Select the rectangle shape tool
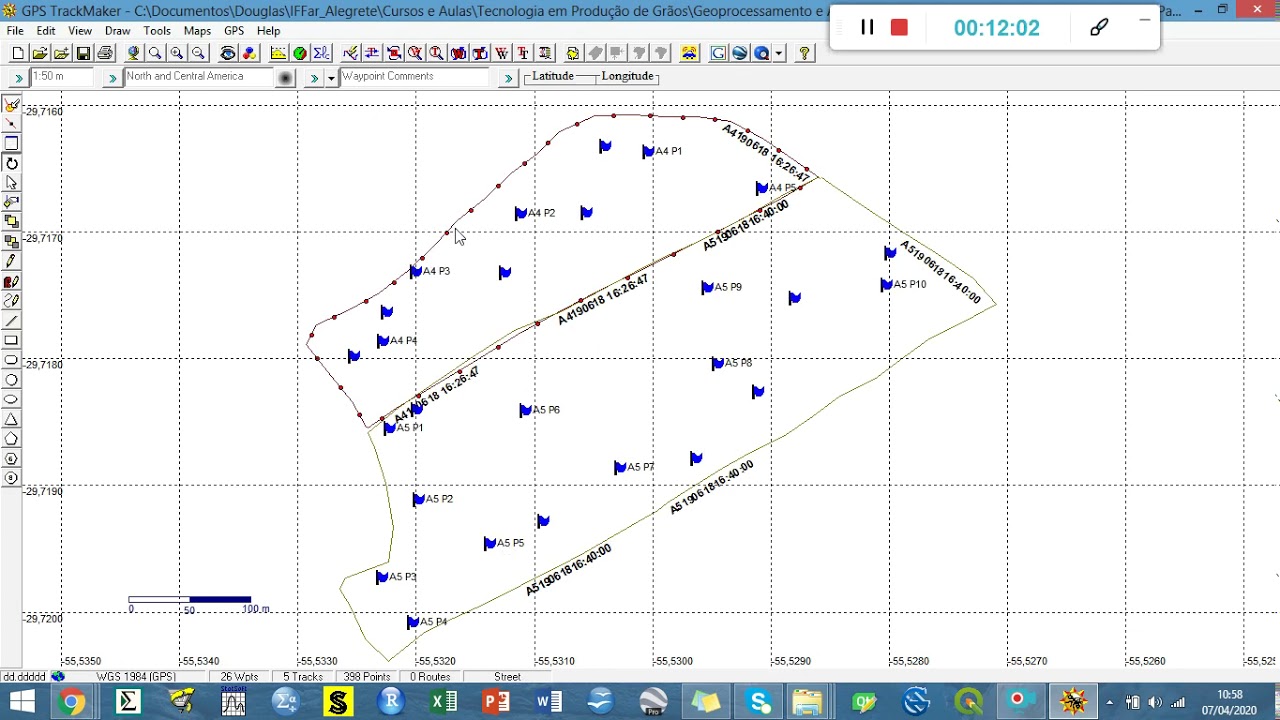This screenshot has width=1280, height=720. (x=12, y=340)
